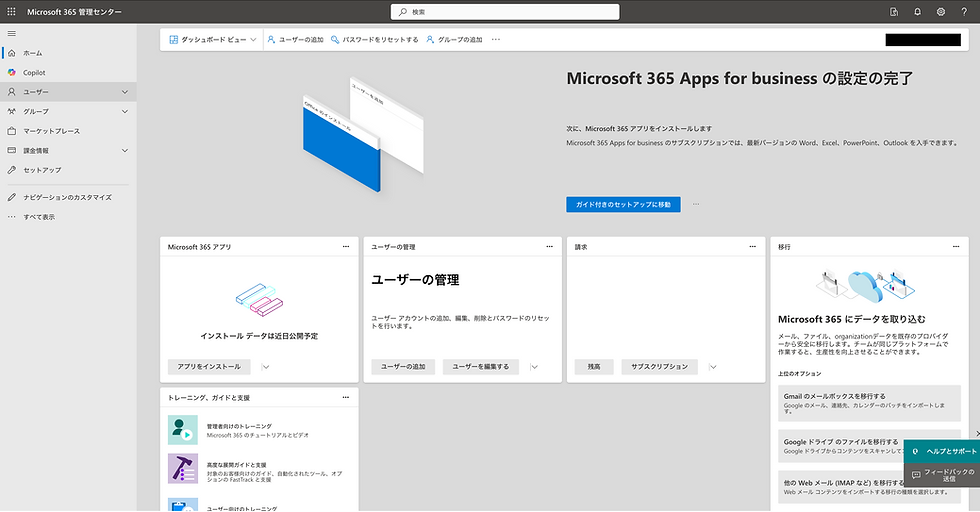Click ガイド付きのセットアップに移動 button
This screenshot has width=980, height=512.
click(623, 204)
